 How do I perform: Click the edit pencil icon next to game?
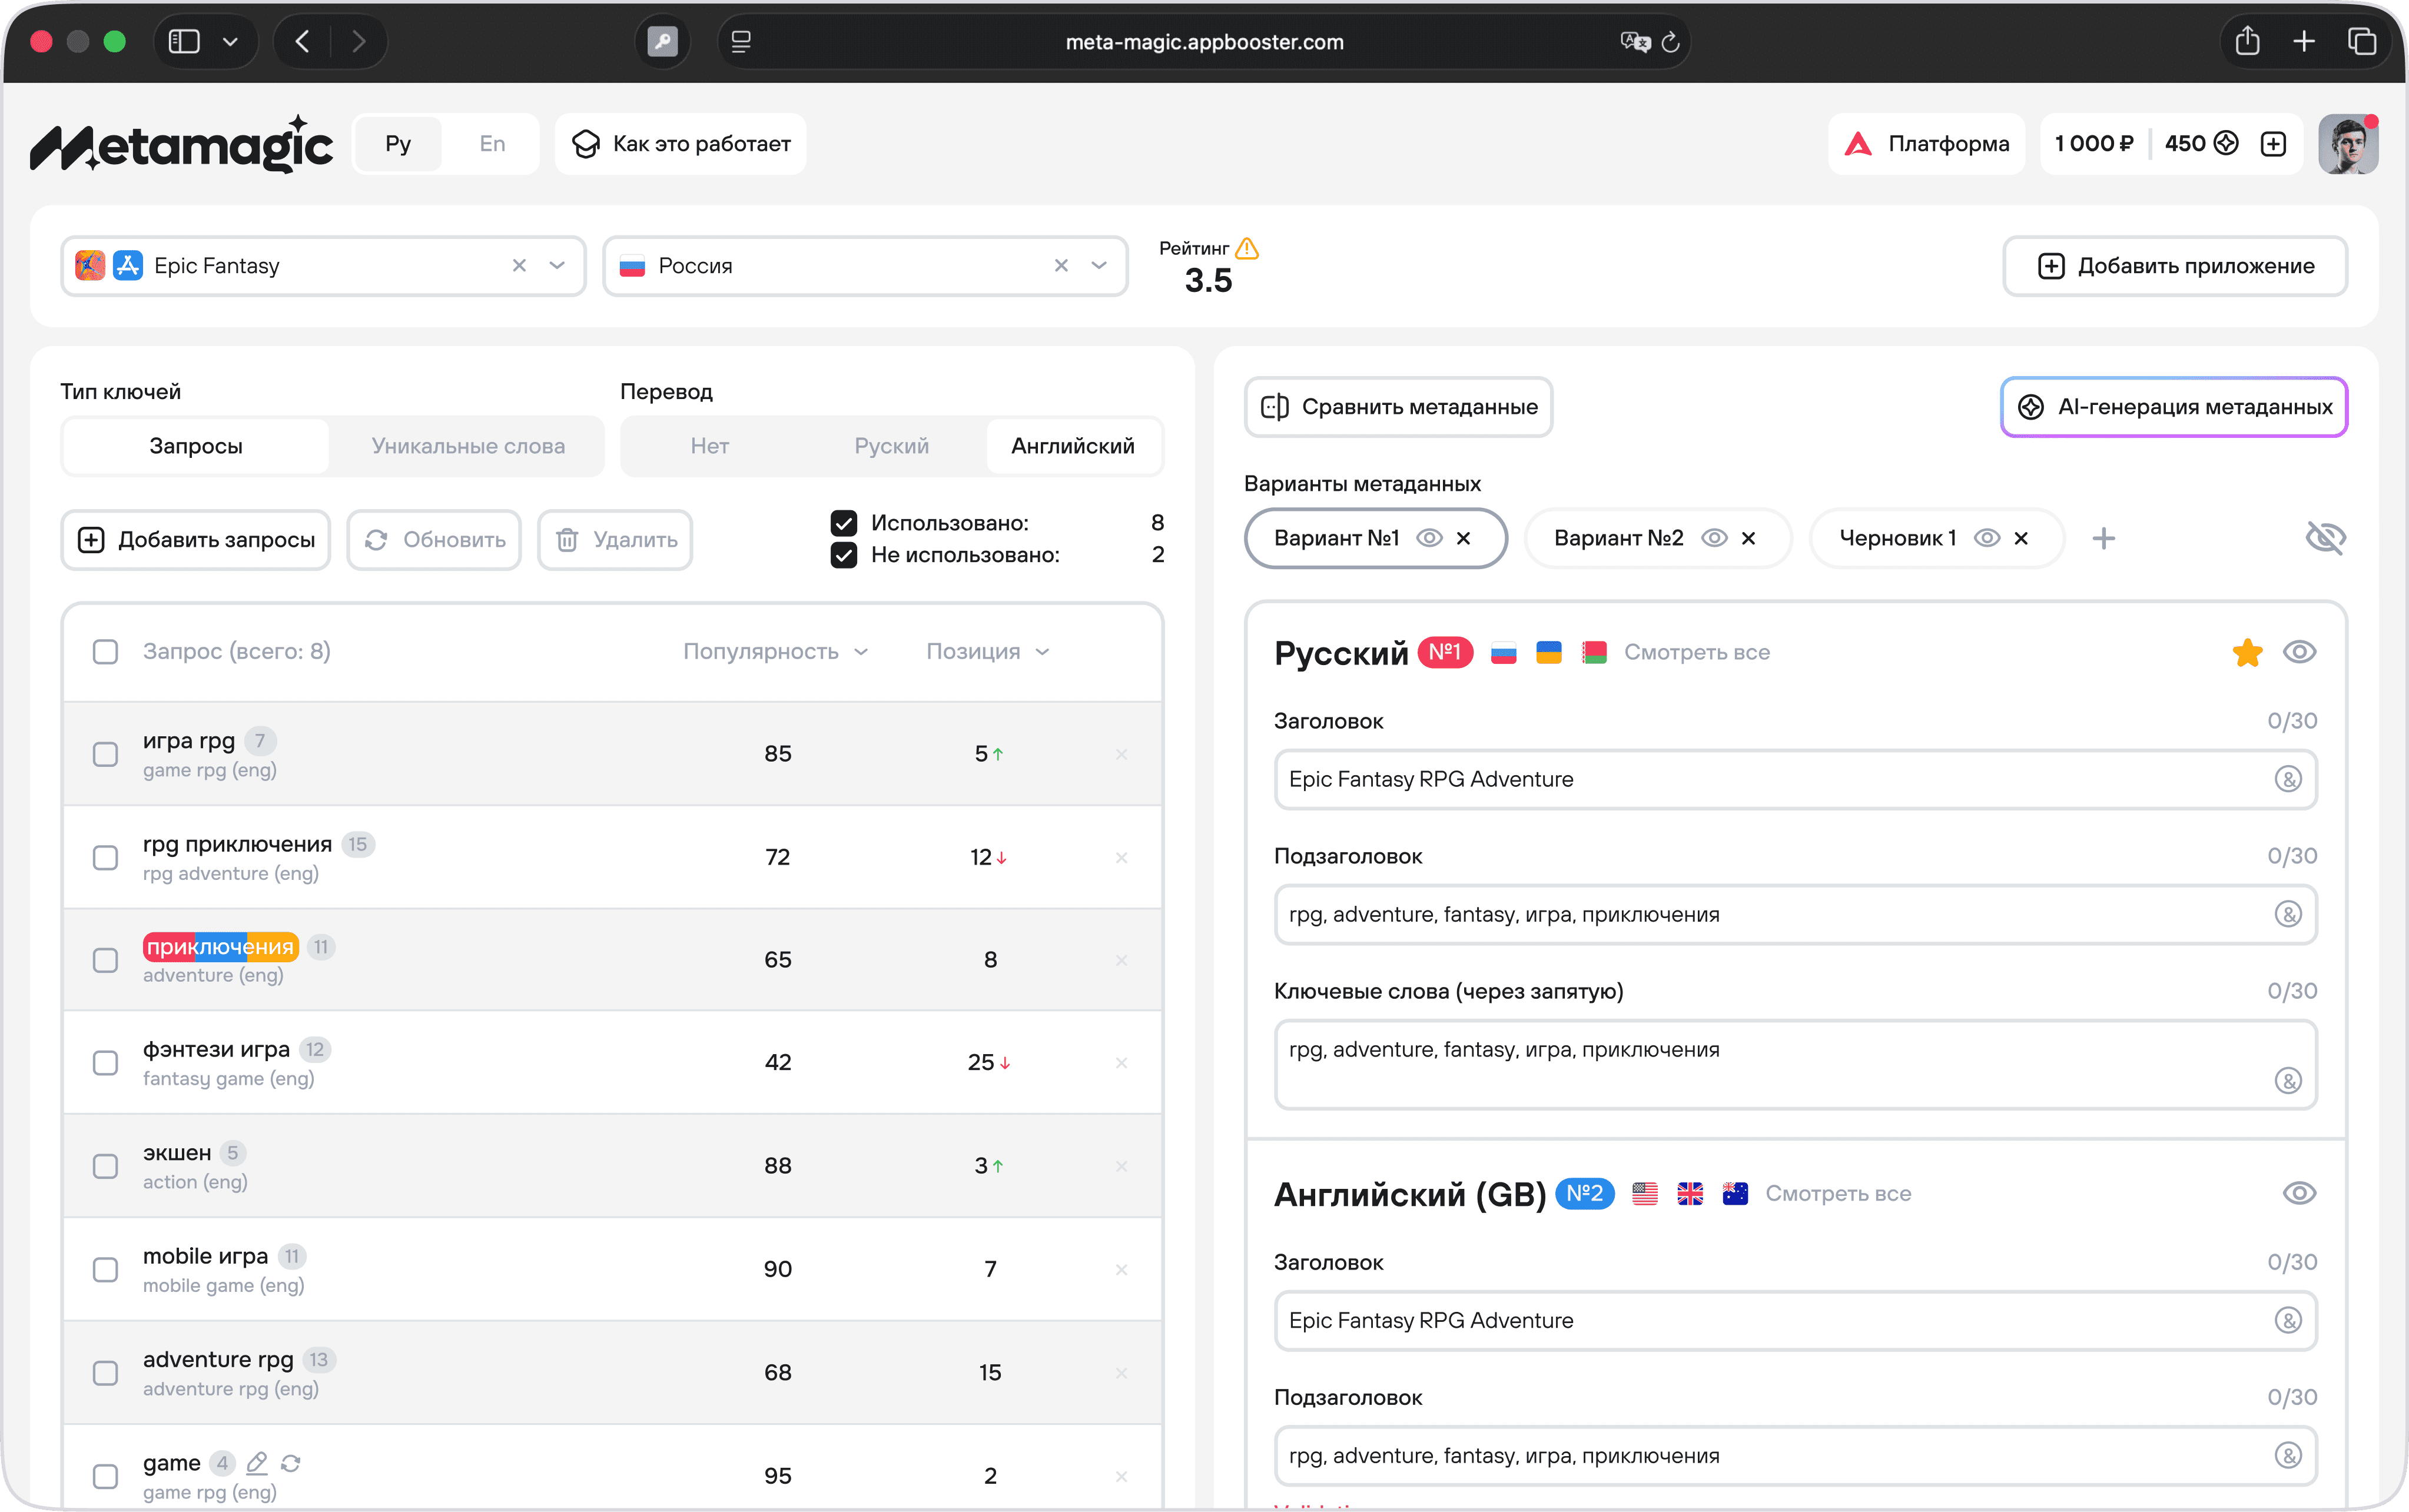pyautogui.click(x=257, y=1463)
